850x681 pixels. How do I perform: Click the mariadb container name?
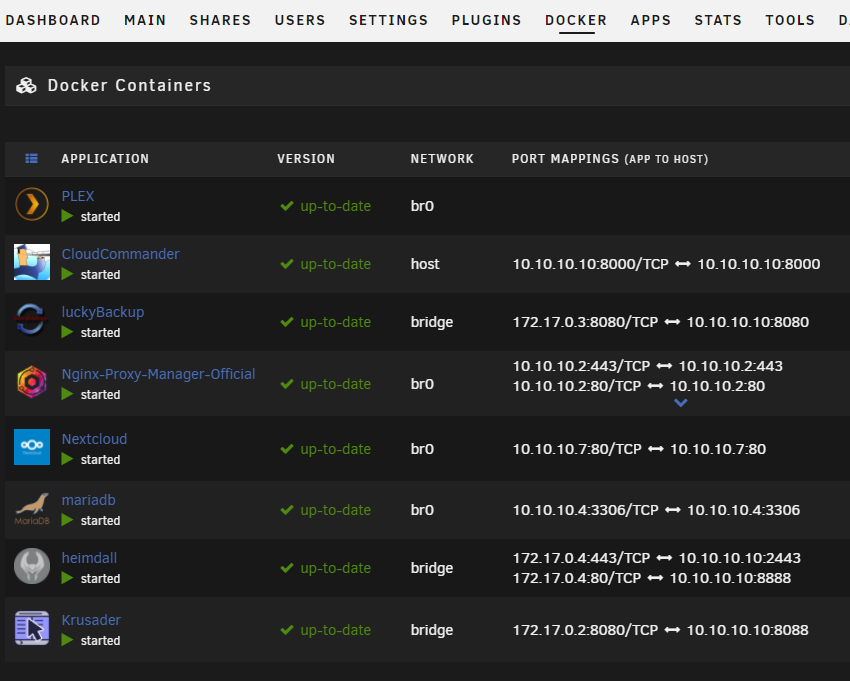(88, 500)
